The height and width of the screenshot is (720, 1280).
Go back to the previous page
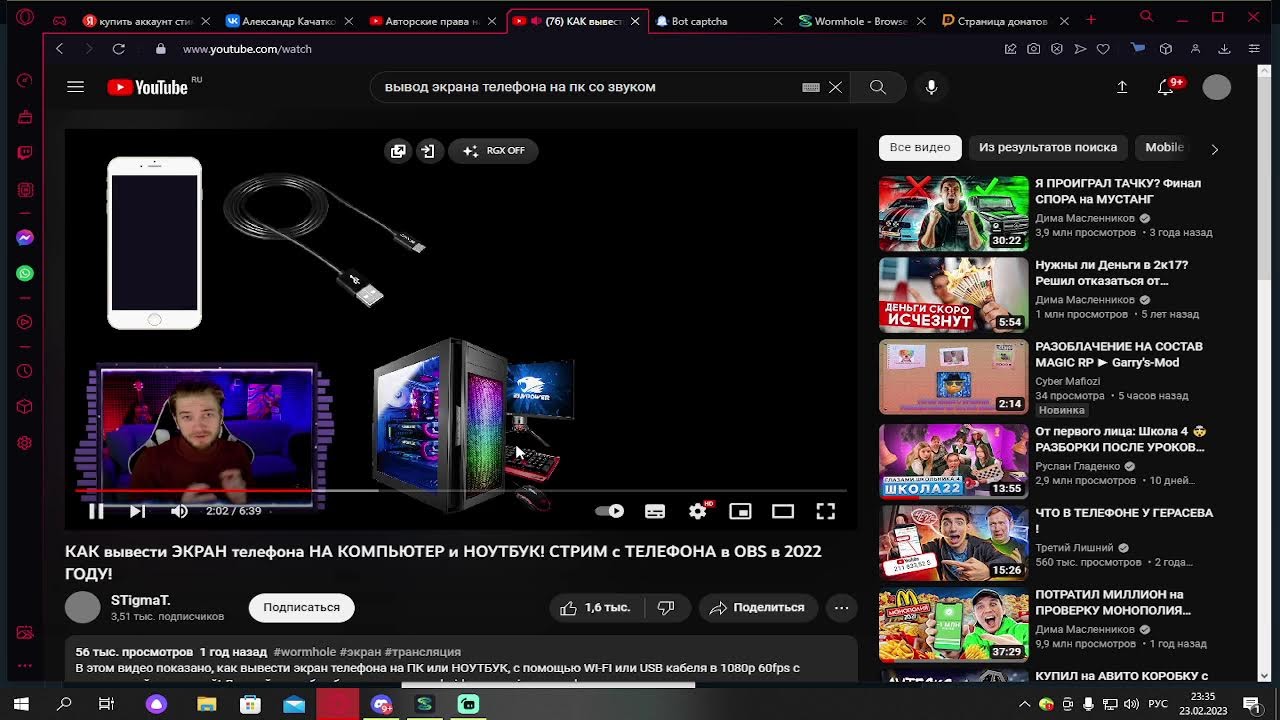tap(59, 48)
